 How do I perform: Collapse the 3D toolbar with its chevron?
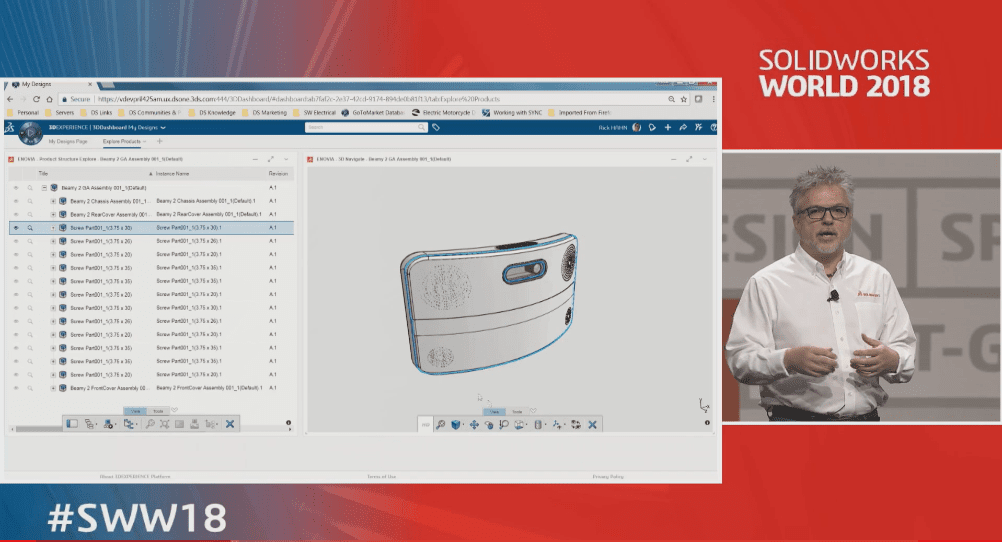(x=533, y=411)
